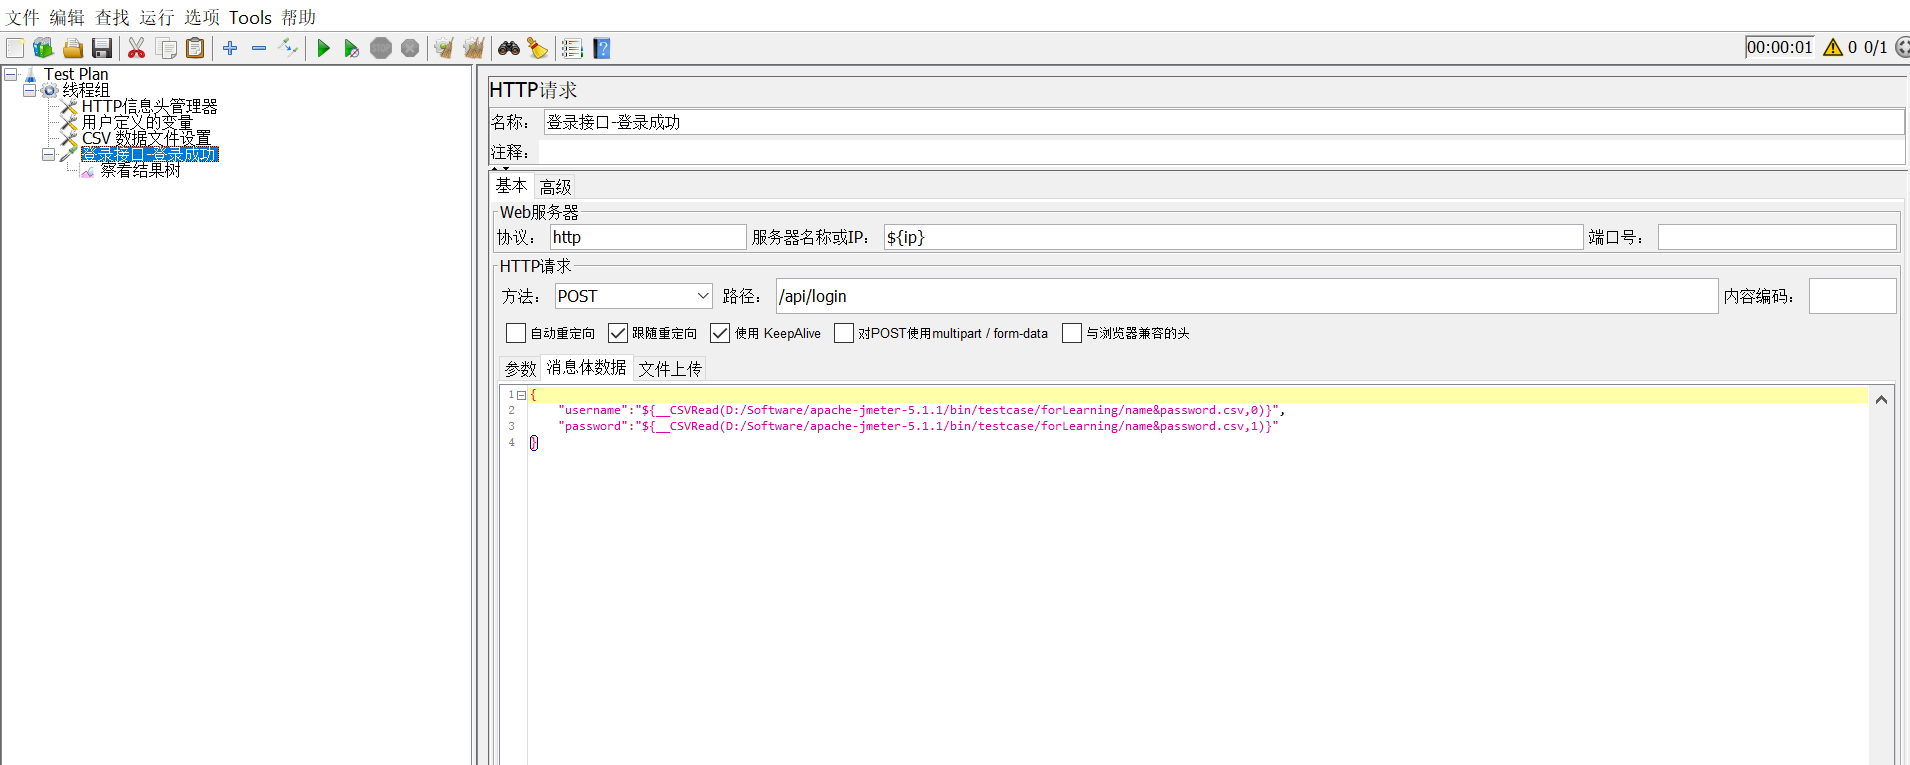The height and width of the screenshot is (765, 1910).
Task: Click the warning triangle error counter
Action: 1833,47
